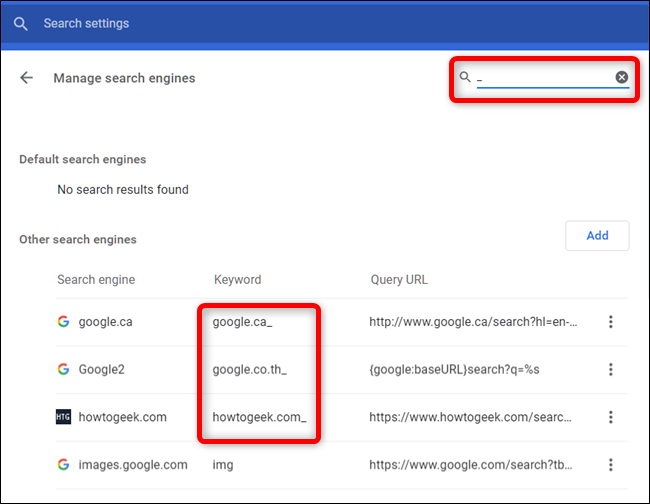
Task: Click the images.google.com query URL text
Action: click(x=471, y=465)
